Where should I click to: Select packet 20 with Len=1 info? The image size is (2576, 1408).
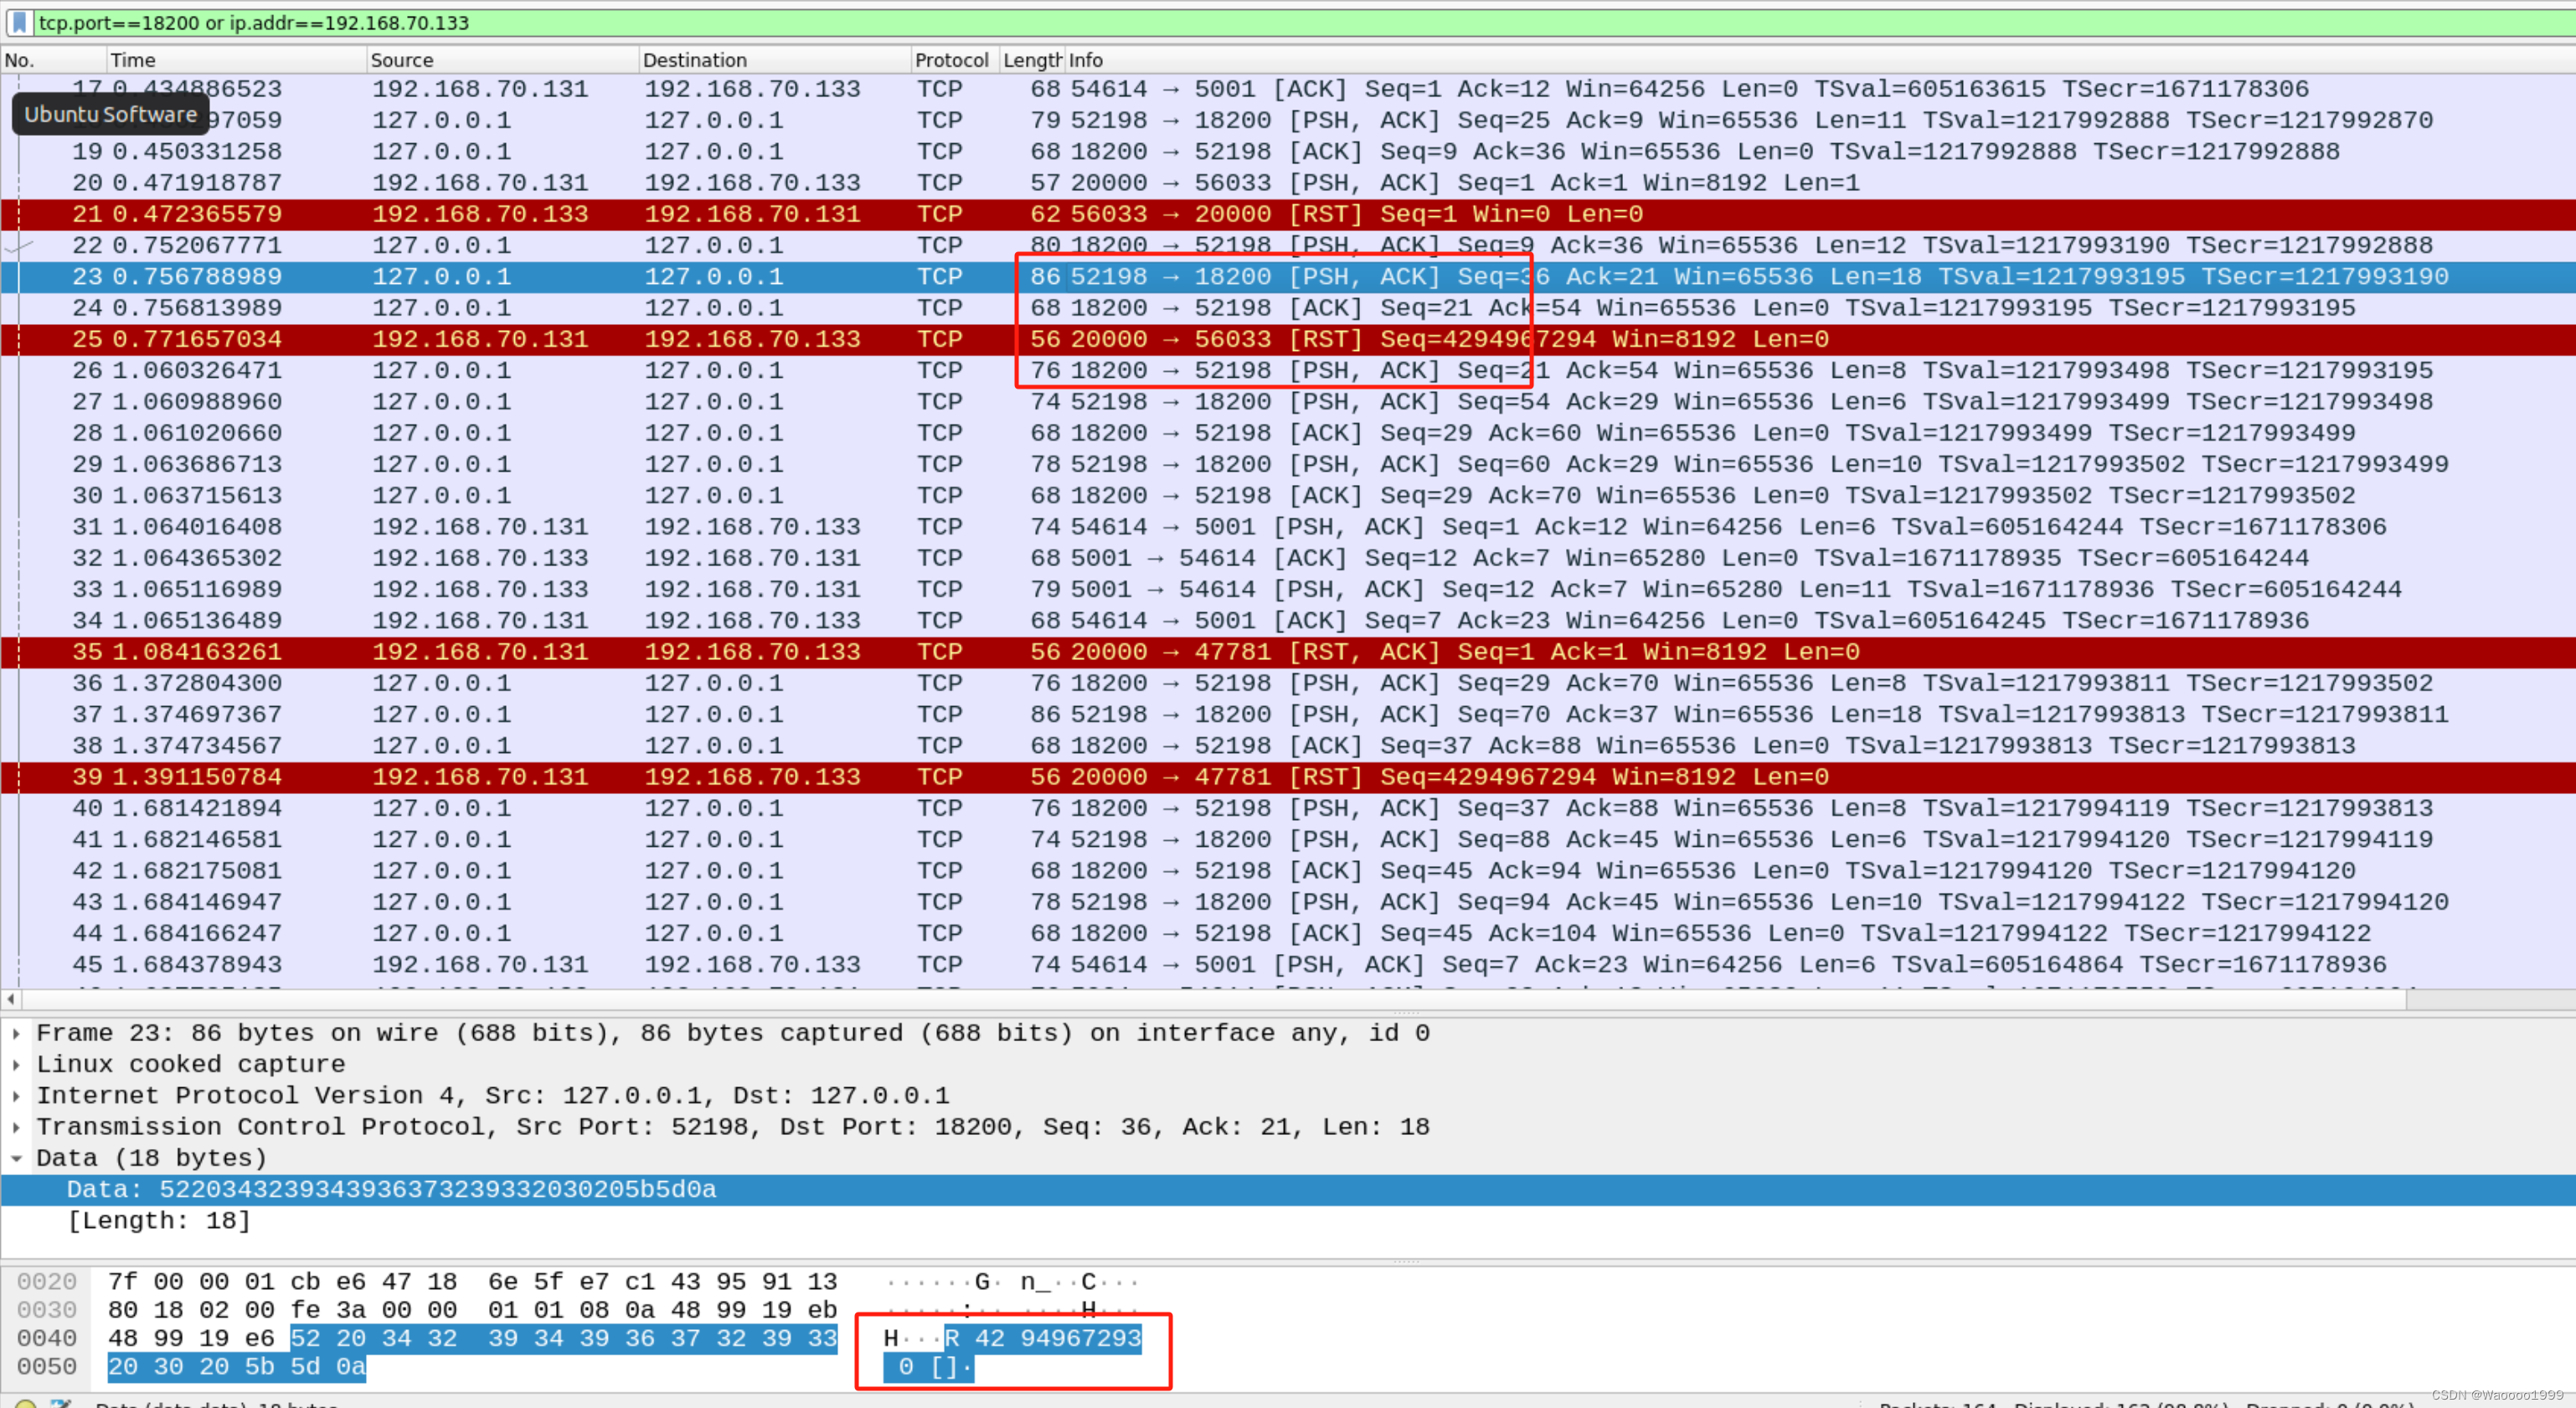(x=1288, y=183)
